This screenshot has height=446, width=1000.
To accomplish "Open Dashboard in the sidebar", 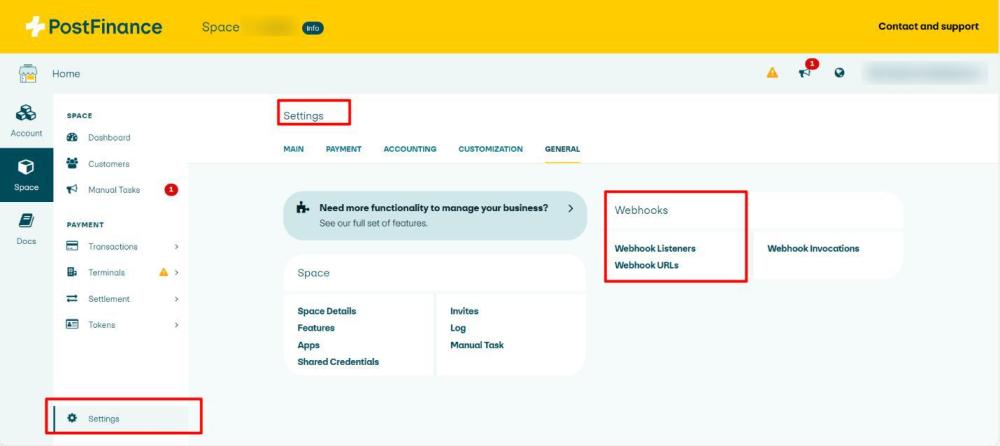I will (109, 137).
